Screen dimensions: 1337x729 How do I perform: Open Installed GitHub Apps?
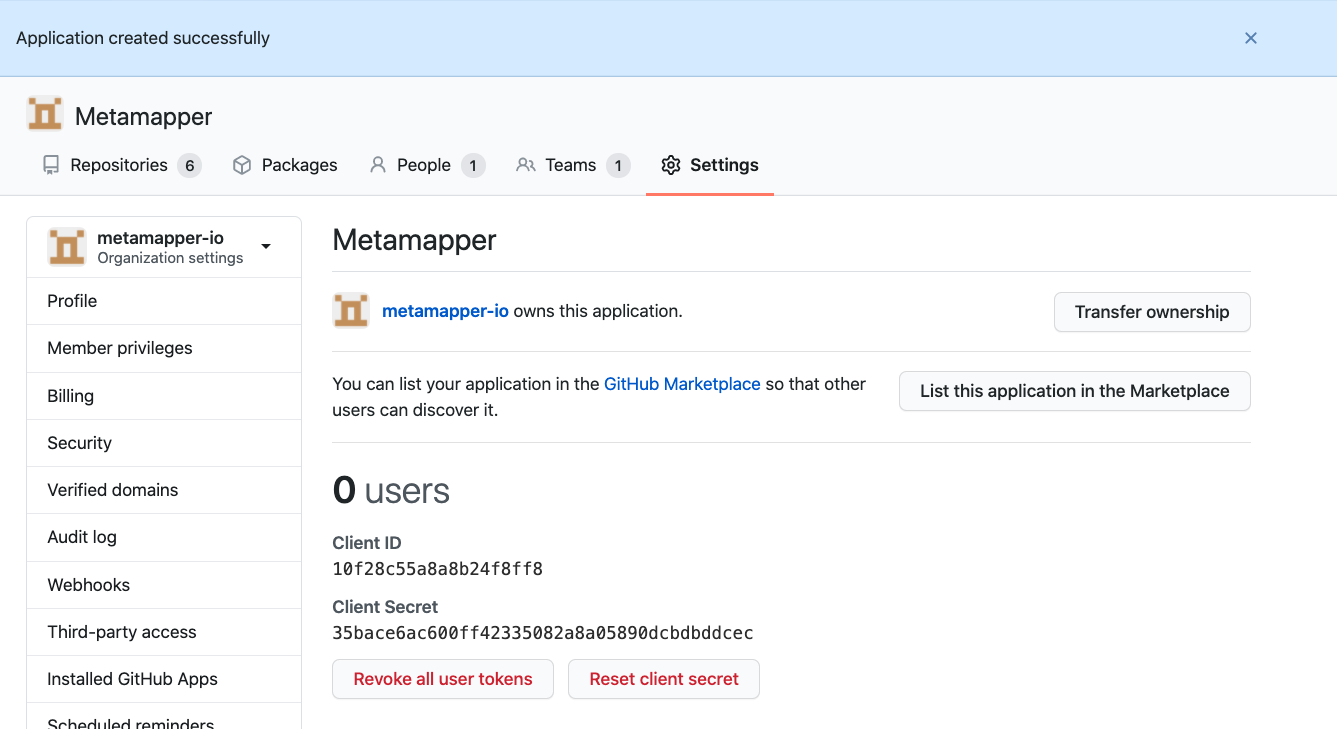click(164, 679)
